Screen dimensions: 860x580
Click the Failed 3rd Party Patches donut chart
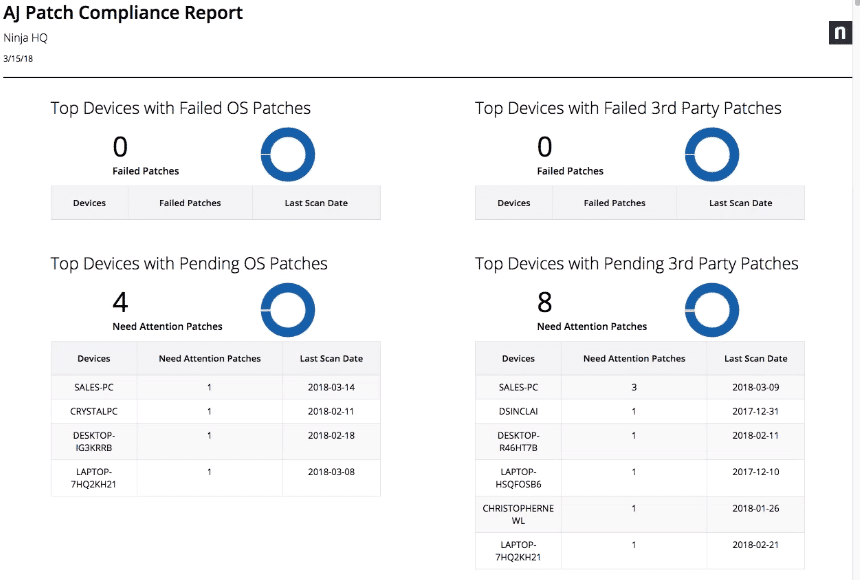click(711, 155)
